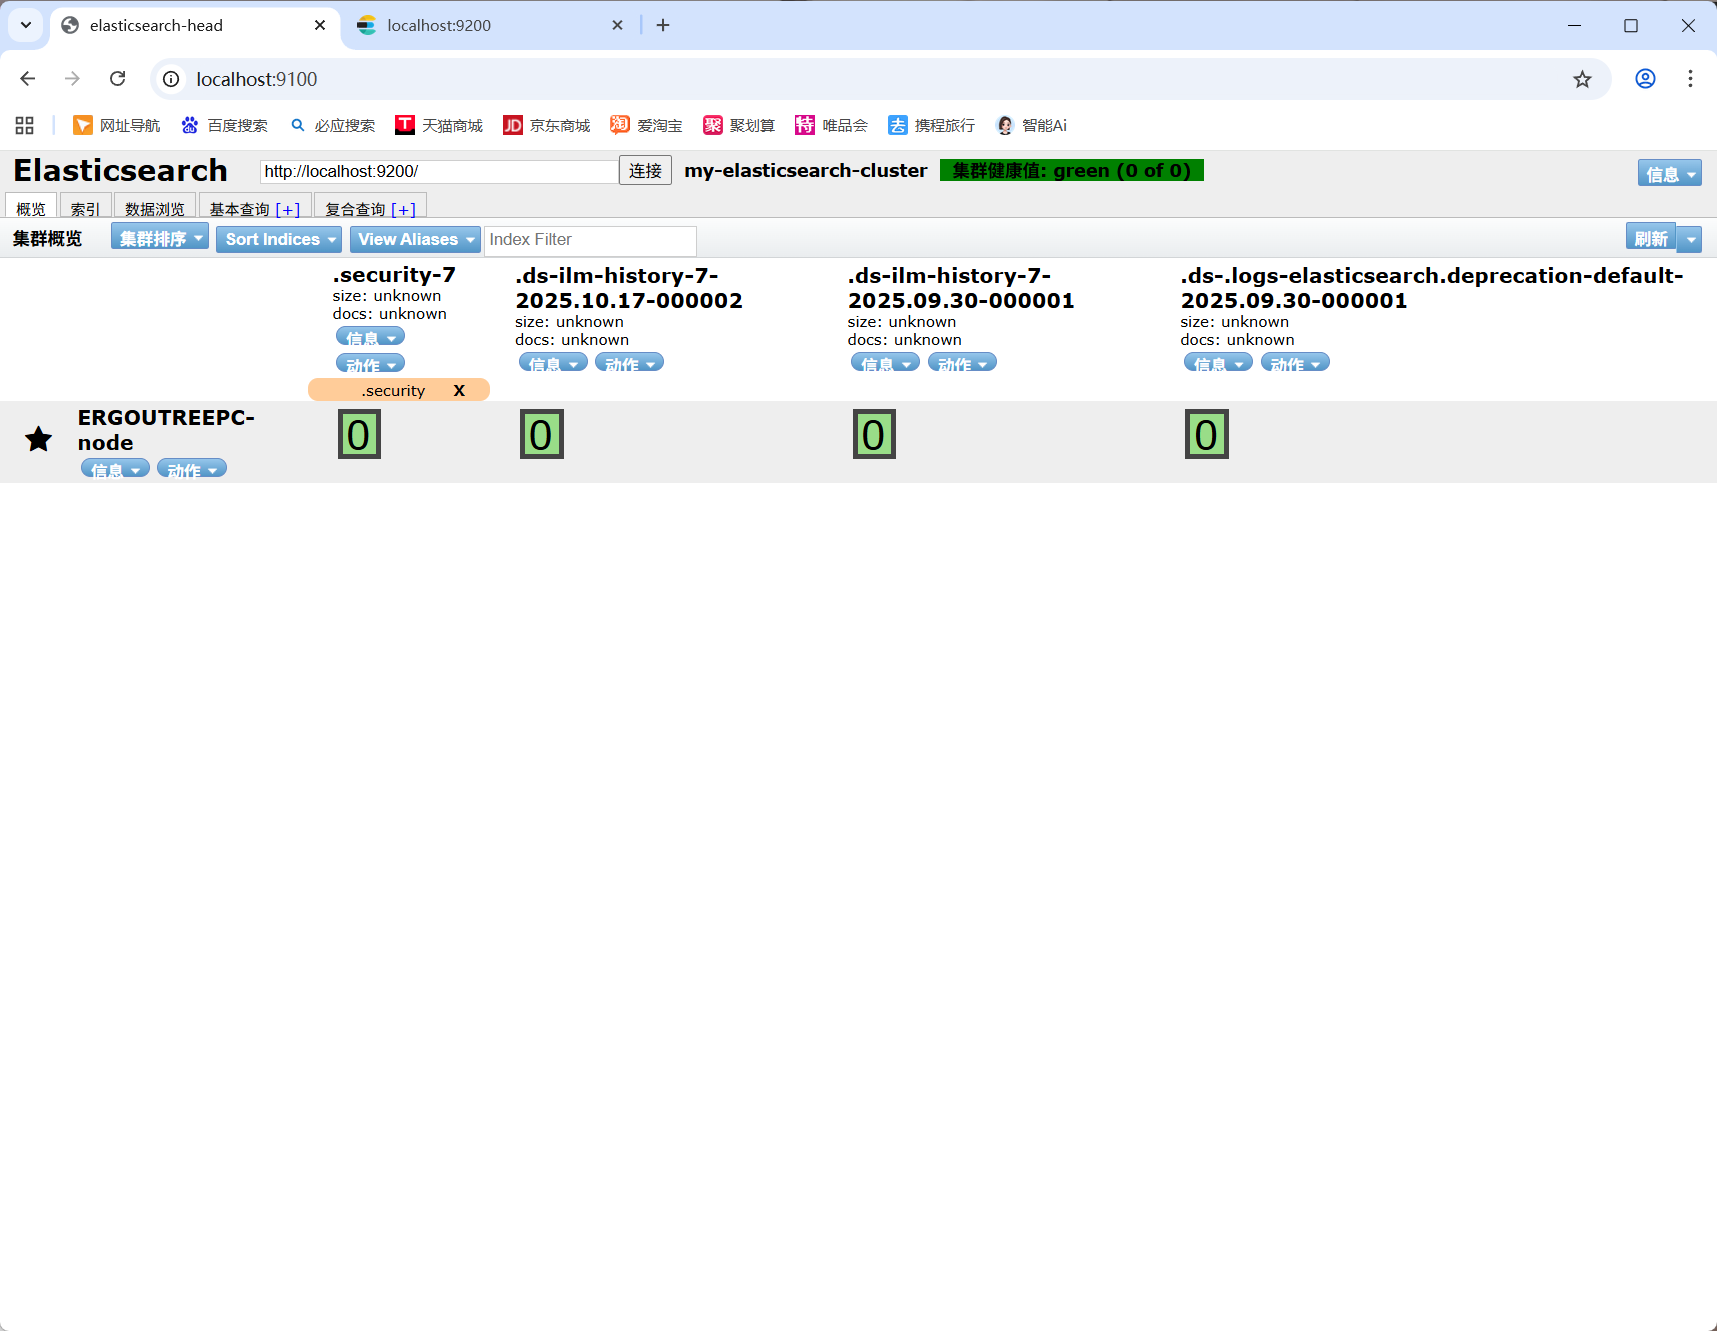
Task: Open the Sort Indices dropdown
Action: (279, 239)
